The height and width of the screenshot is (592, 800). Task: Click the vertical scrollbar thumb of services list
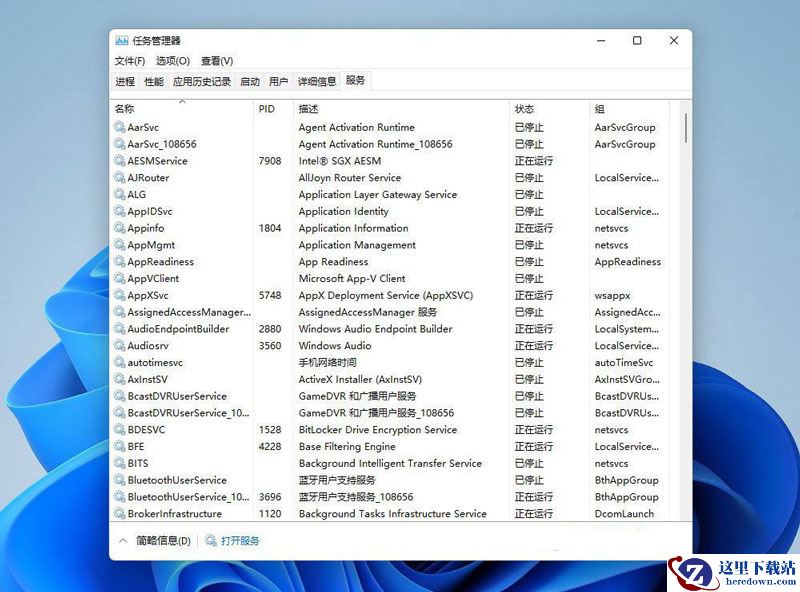(x=686, y=128)
